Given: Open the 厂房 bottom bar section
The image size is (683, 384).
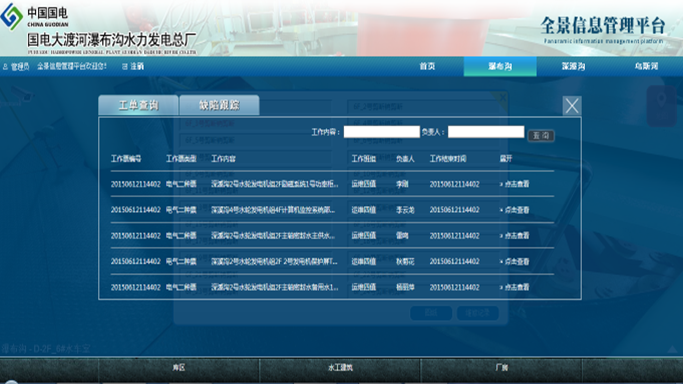Looking at the screenshot, I should click(x=502, y=367).
